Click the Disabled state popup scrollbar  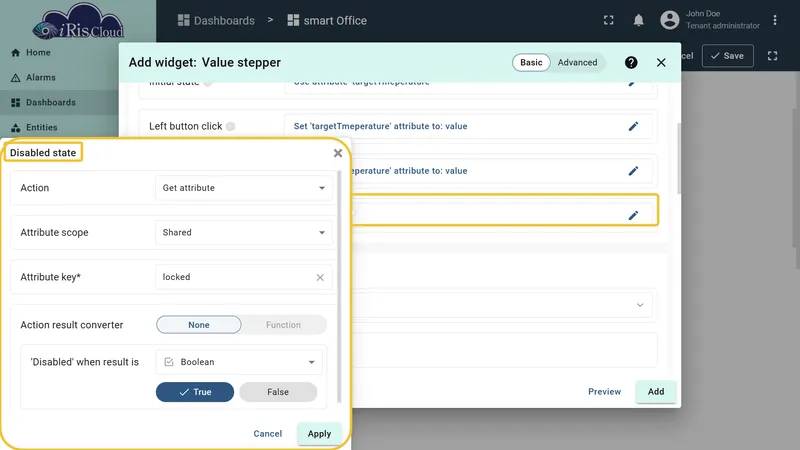pyautogui.click(x=339, y=287)
